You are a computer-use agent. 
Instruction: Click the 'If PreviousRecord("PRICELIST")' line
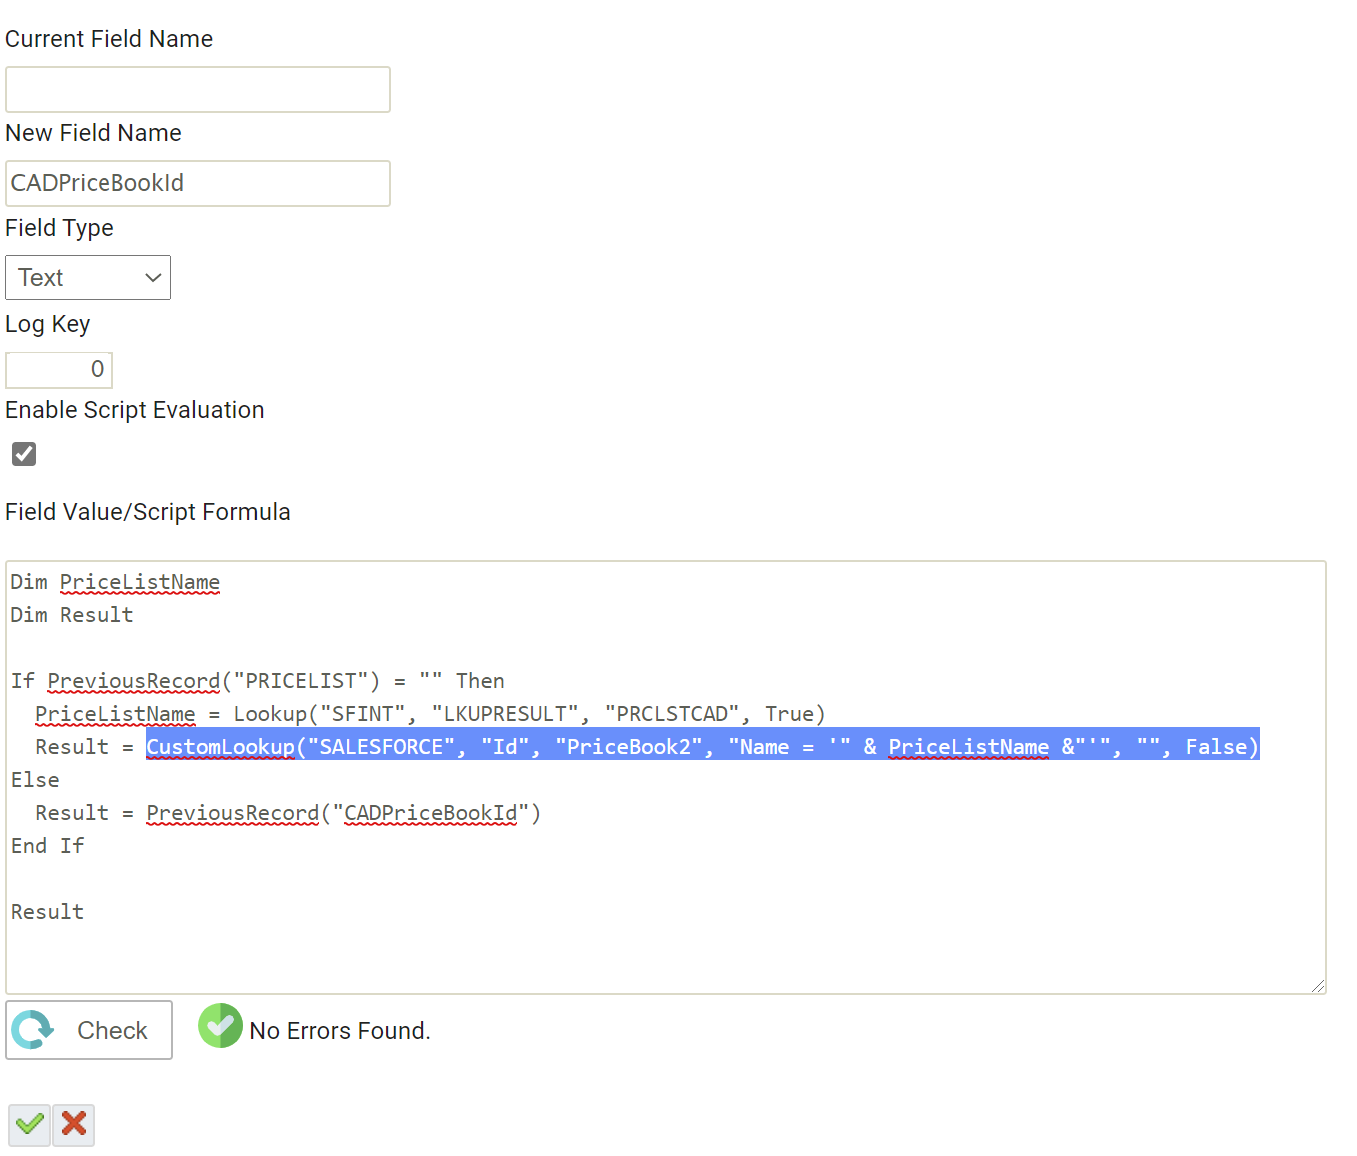point(257,681)
